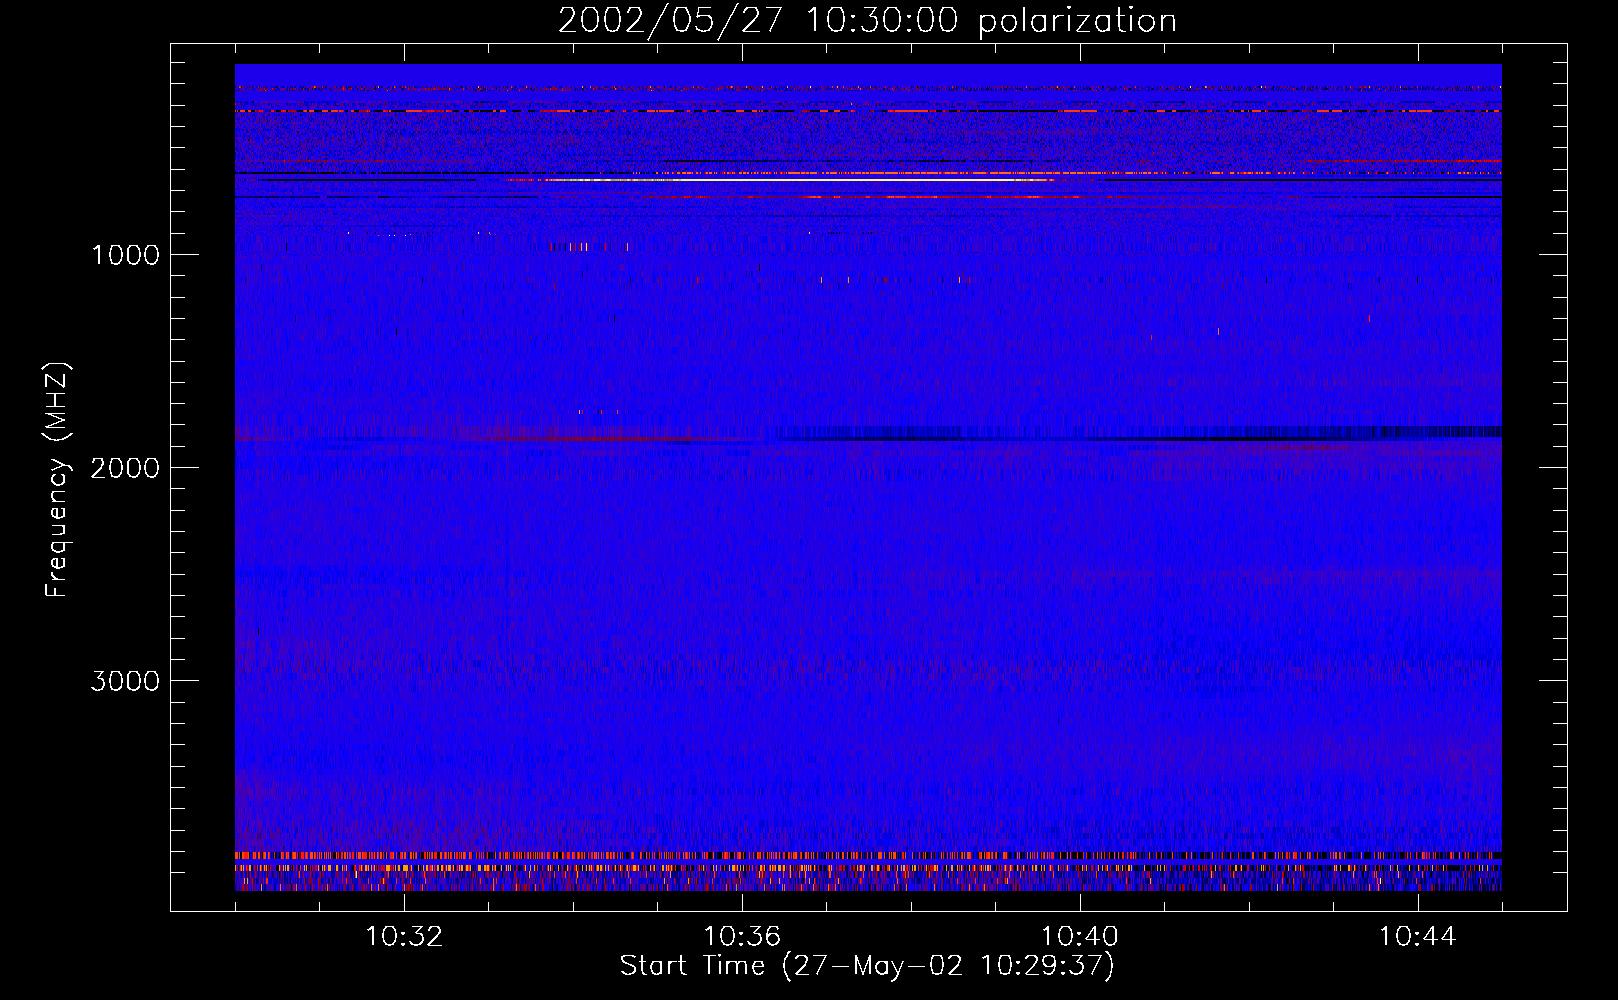
Task: Click the 10:36 time tick label
Action: click(742, 937)
